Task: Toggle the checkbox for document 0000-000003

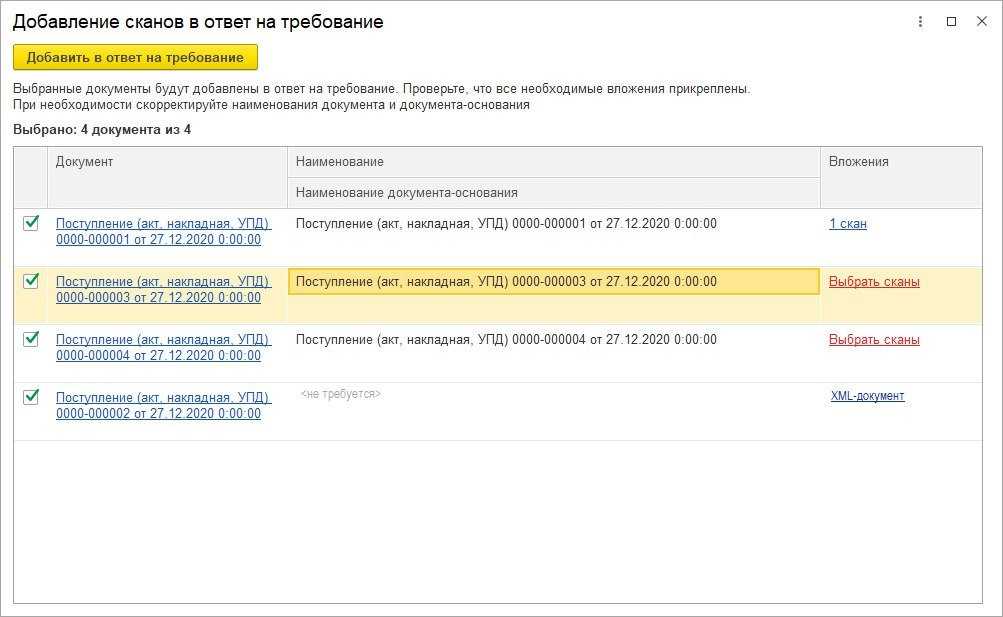Action: coord(31,281)
